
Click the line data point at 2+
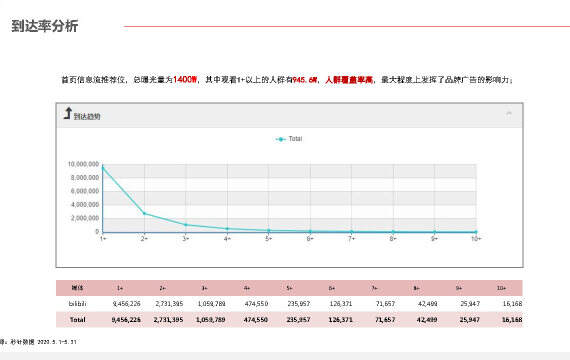pyautogui.click(x=144, y=213)
